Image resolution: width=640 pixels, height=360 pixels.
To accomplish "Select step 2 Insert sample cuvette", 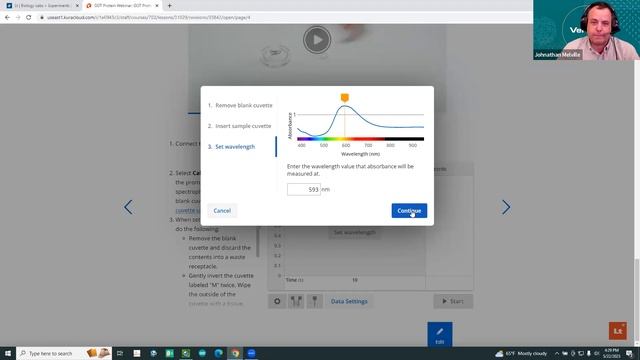I will pos(240,126).
